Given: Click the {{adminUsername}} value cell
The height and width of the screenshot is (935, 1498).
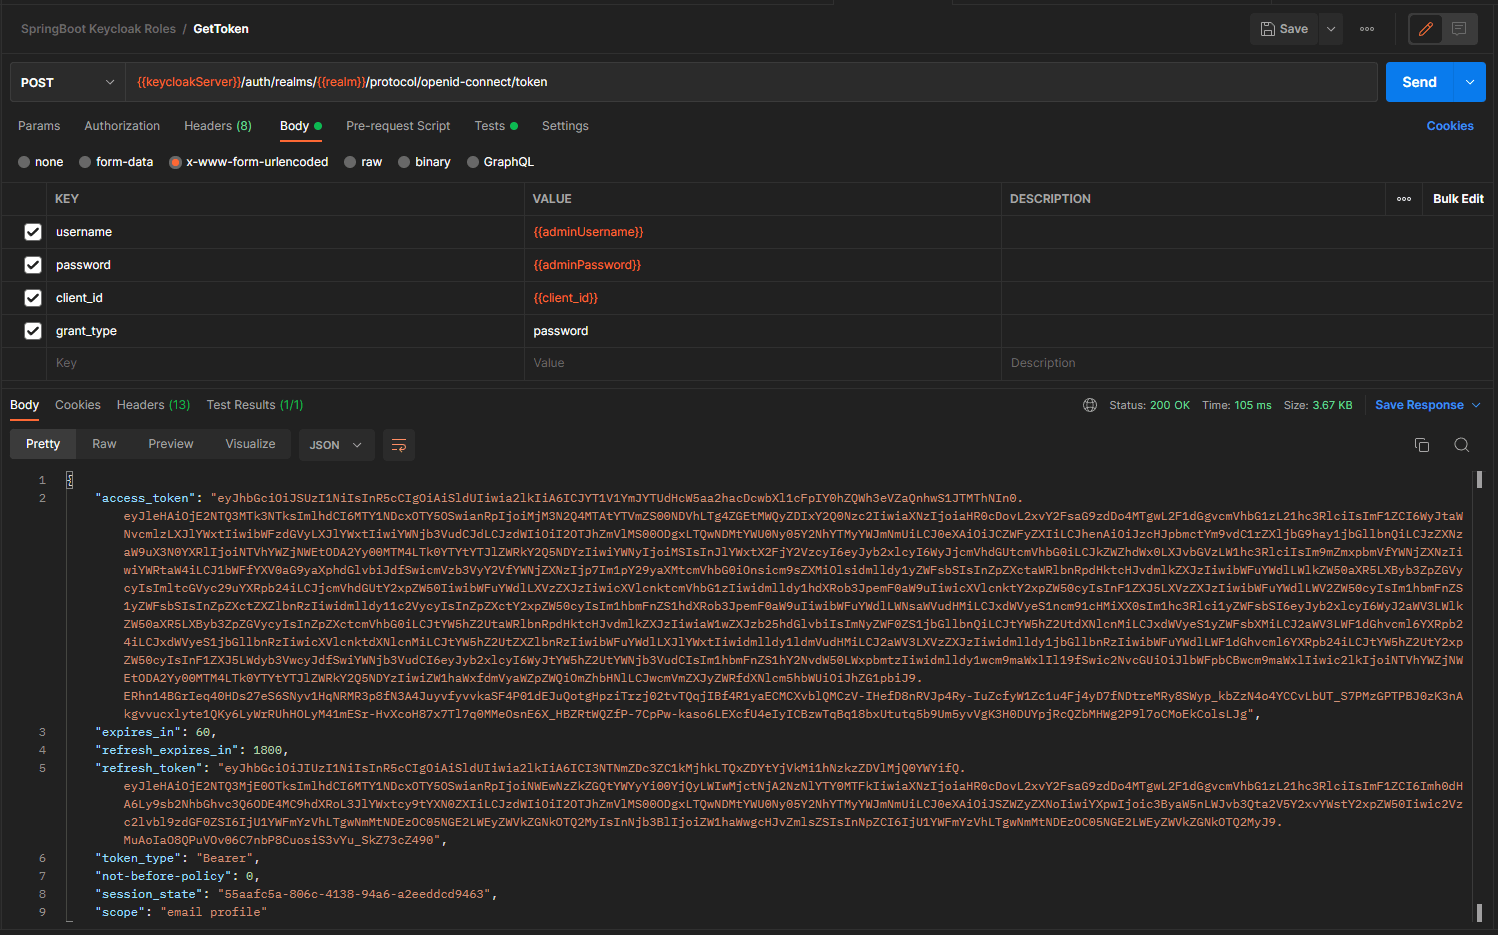Looking at the screenshot, I should pos(762,232).
